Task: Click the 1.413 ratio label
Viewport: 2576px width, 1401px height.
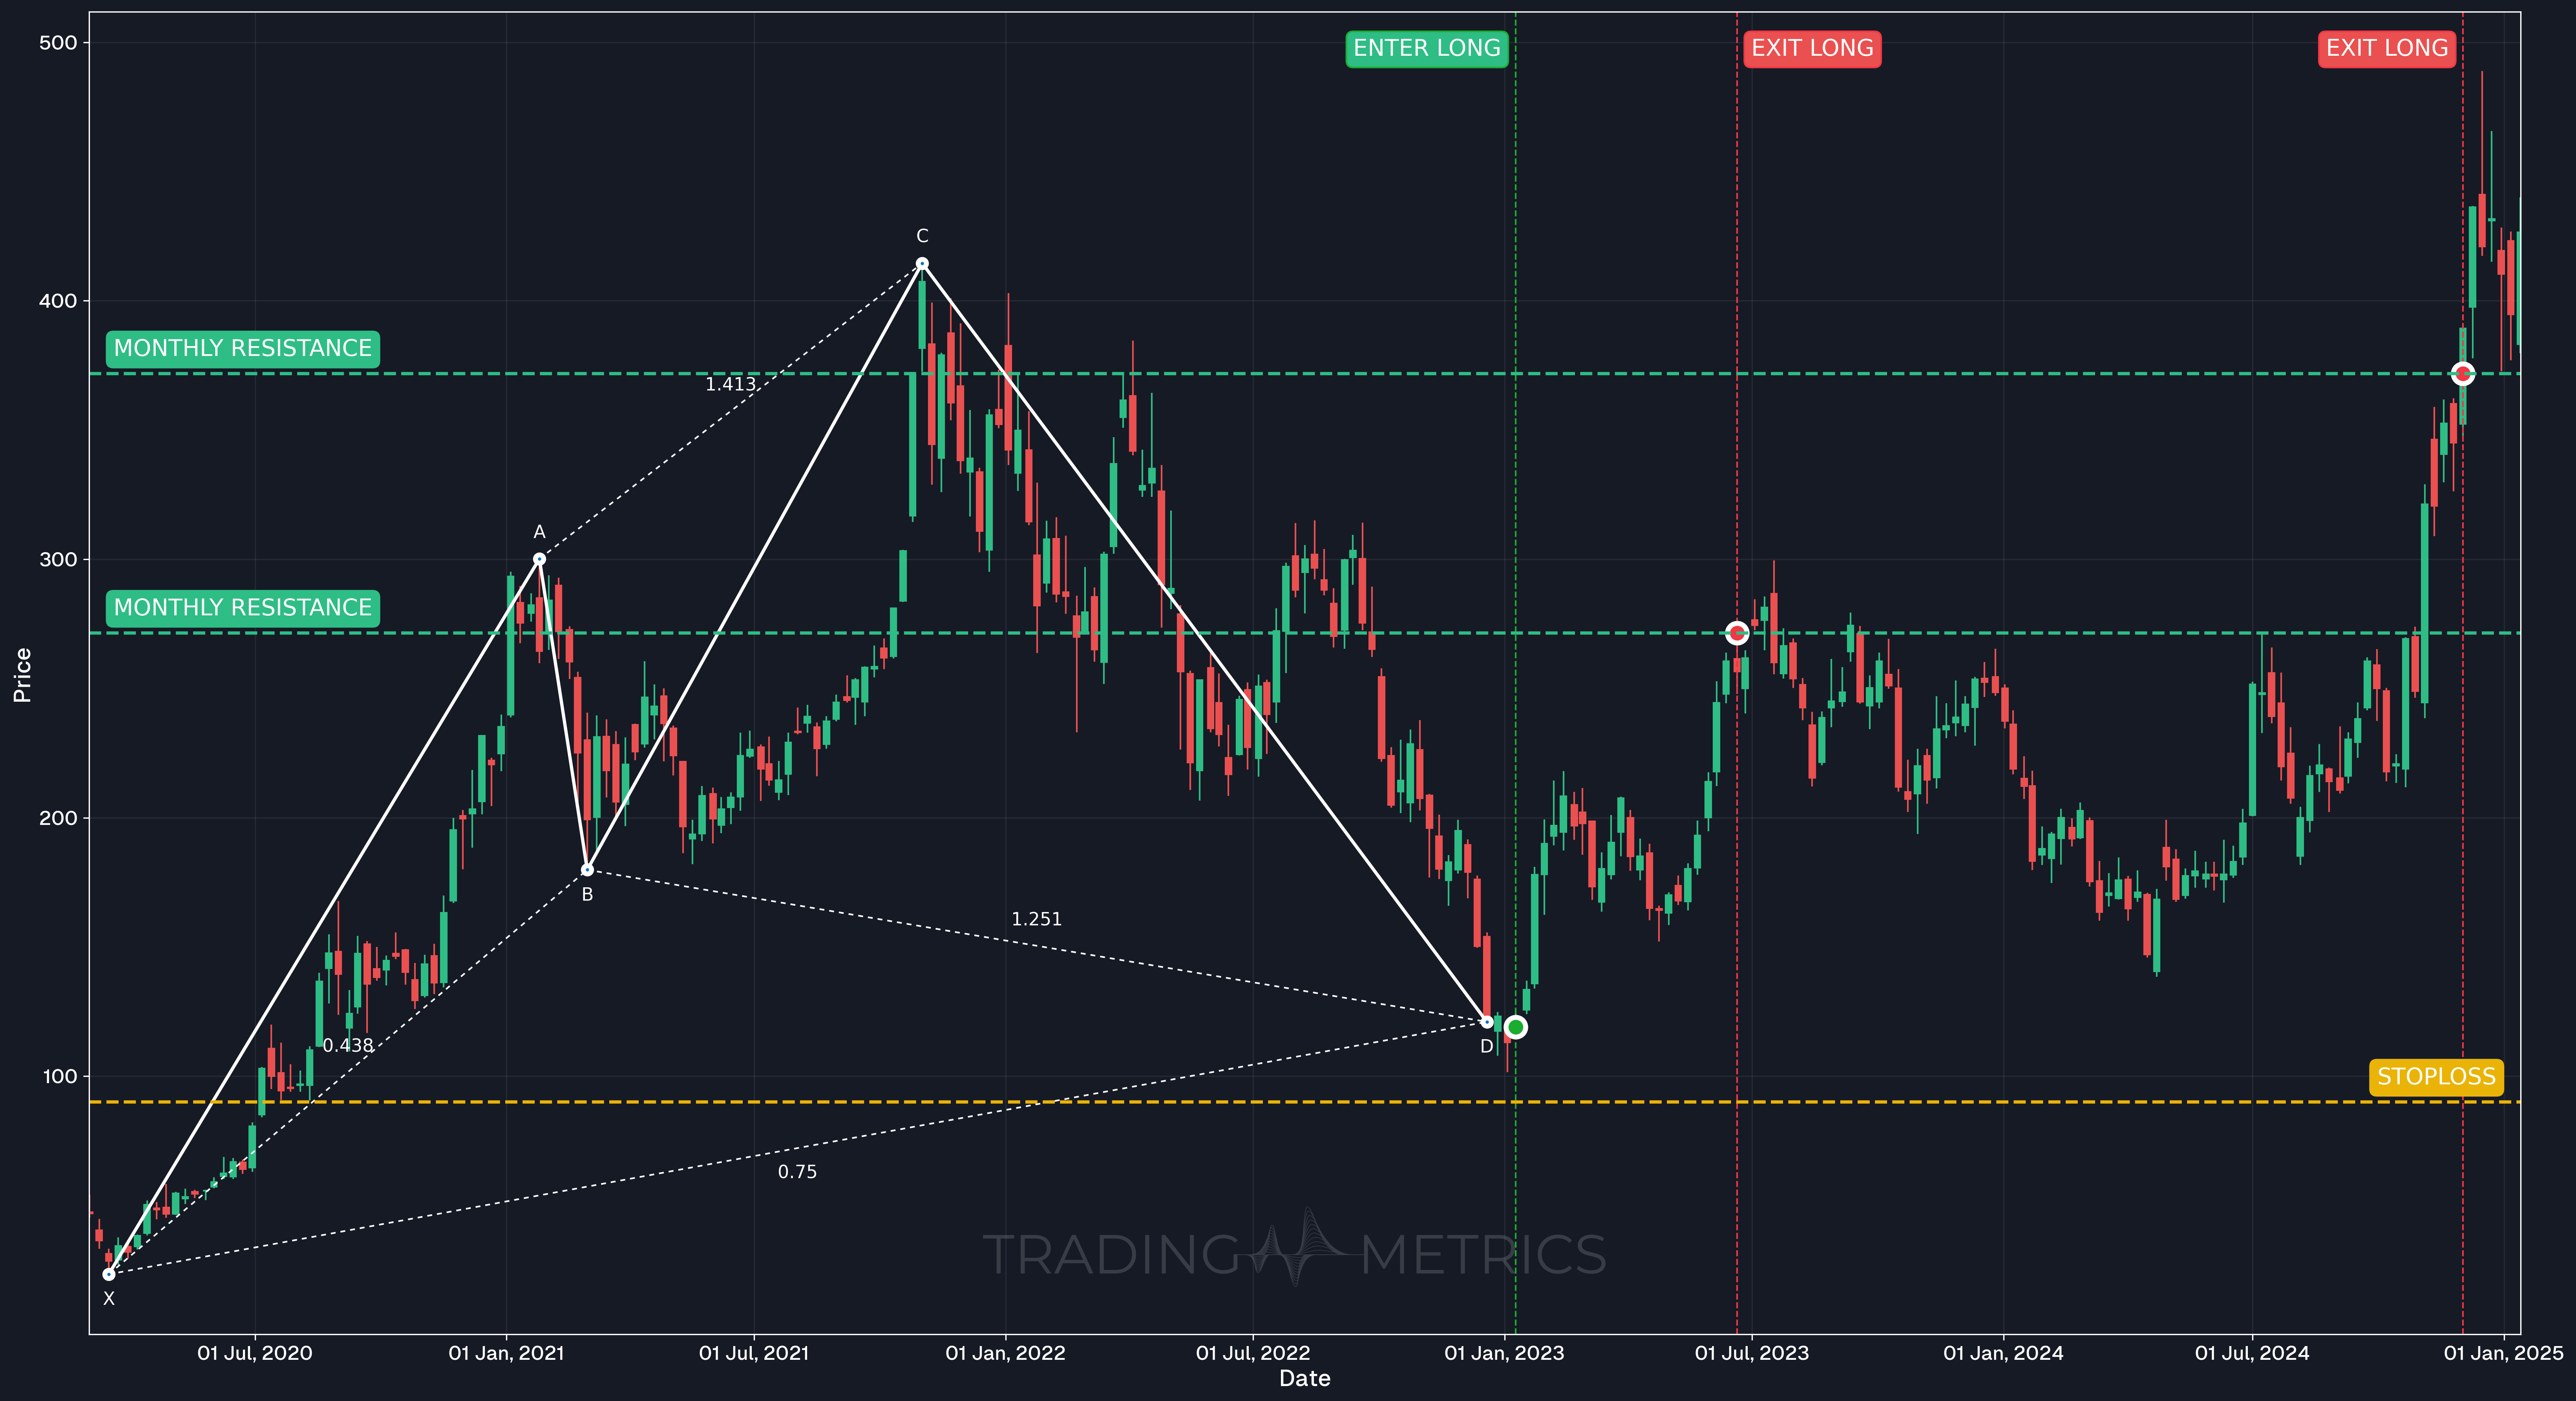Action: click(x=730, y=384)
